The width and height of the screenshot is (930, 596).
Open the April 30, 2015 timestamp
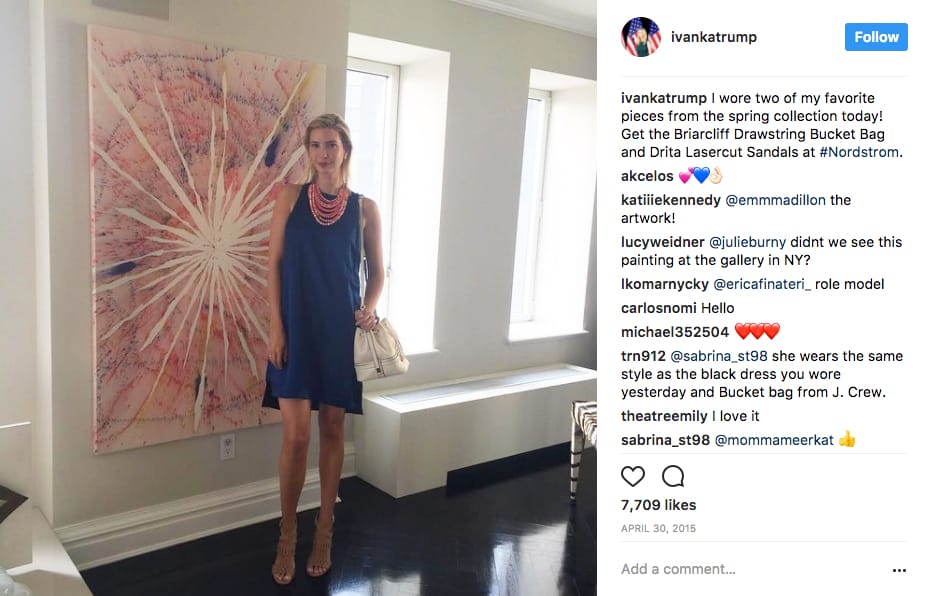pyautogui.click(x=658, y=528)
